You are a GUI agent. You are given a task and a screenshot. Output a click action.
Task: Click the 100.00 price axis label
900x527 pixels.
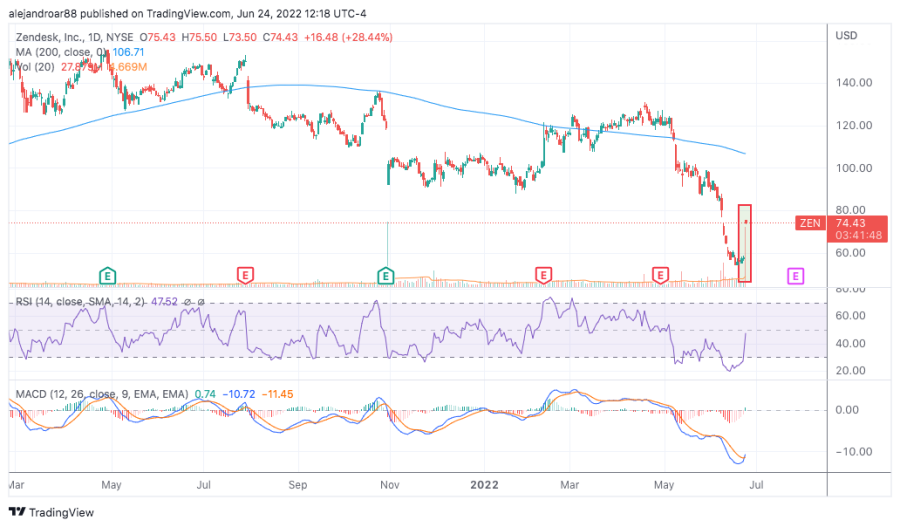[x=854, y=168]
